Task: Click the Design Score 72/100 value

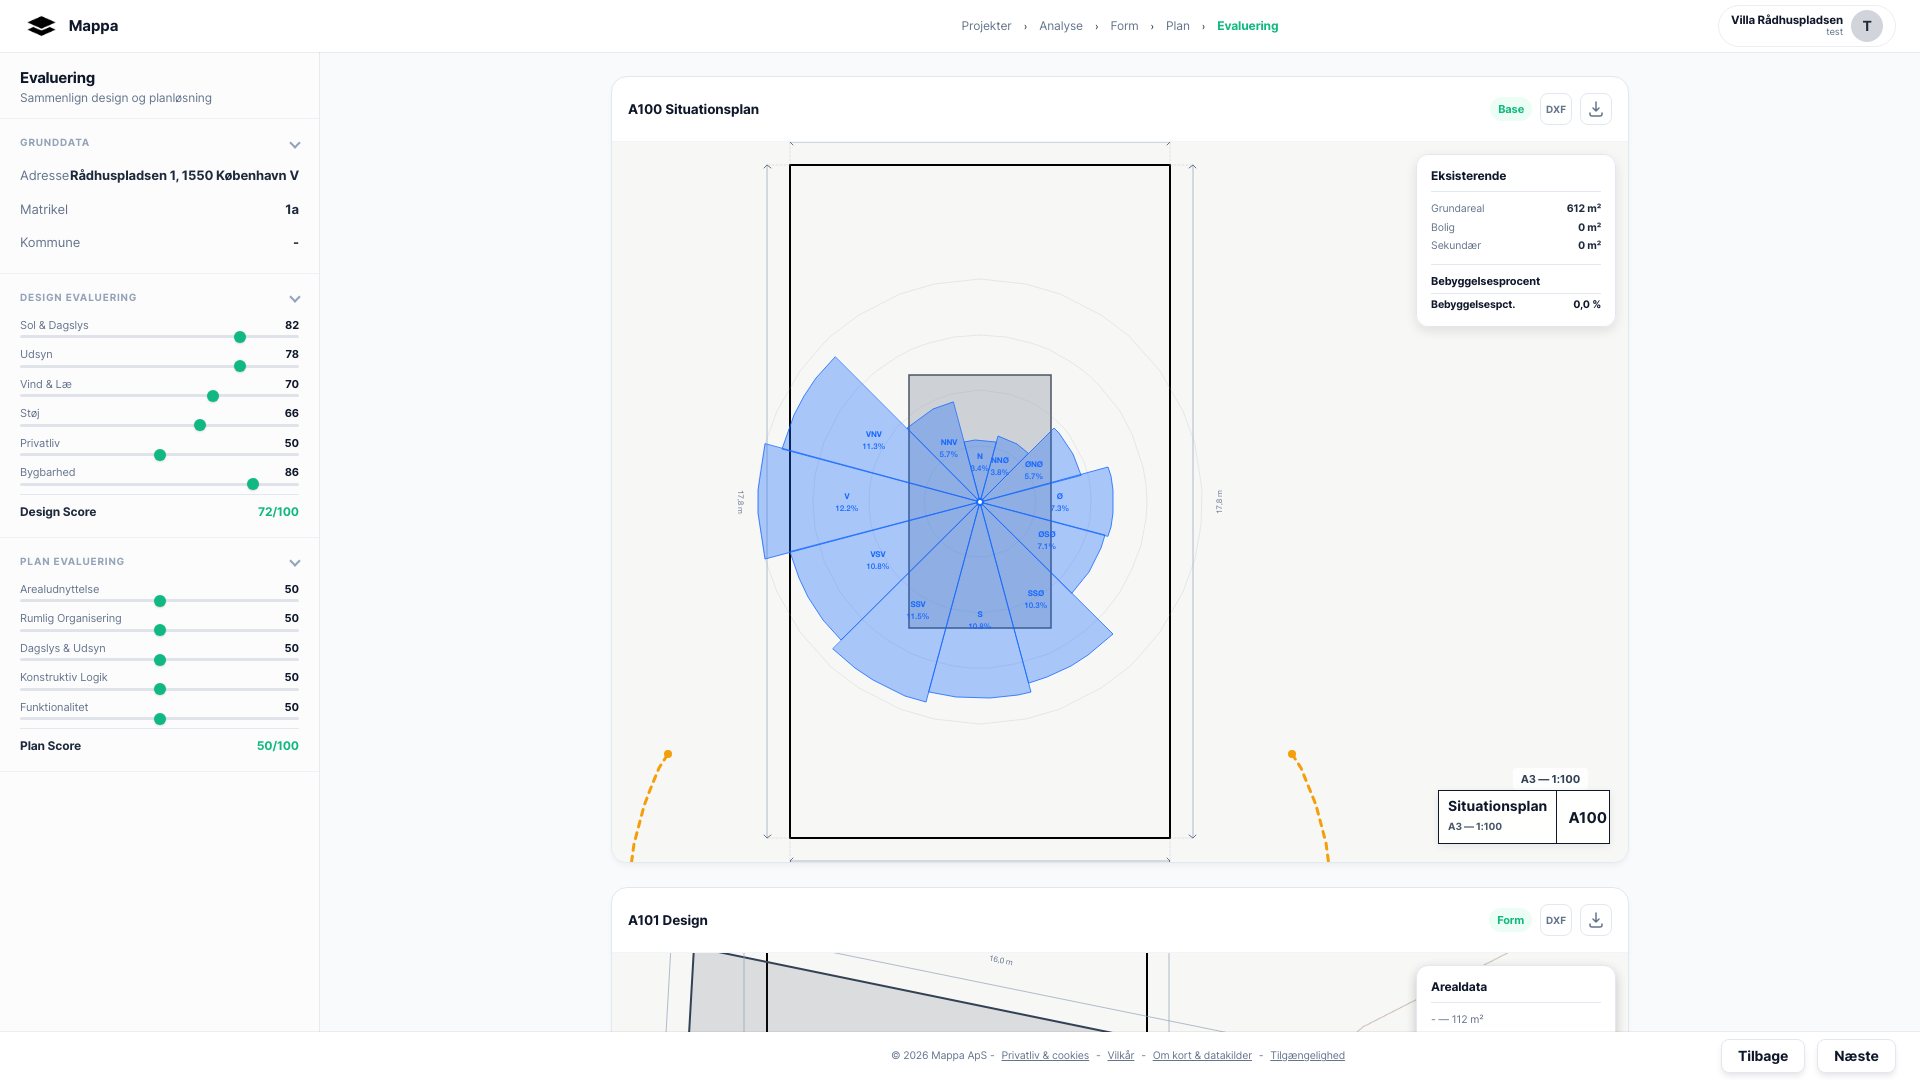Action: (x=278, y=512)
